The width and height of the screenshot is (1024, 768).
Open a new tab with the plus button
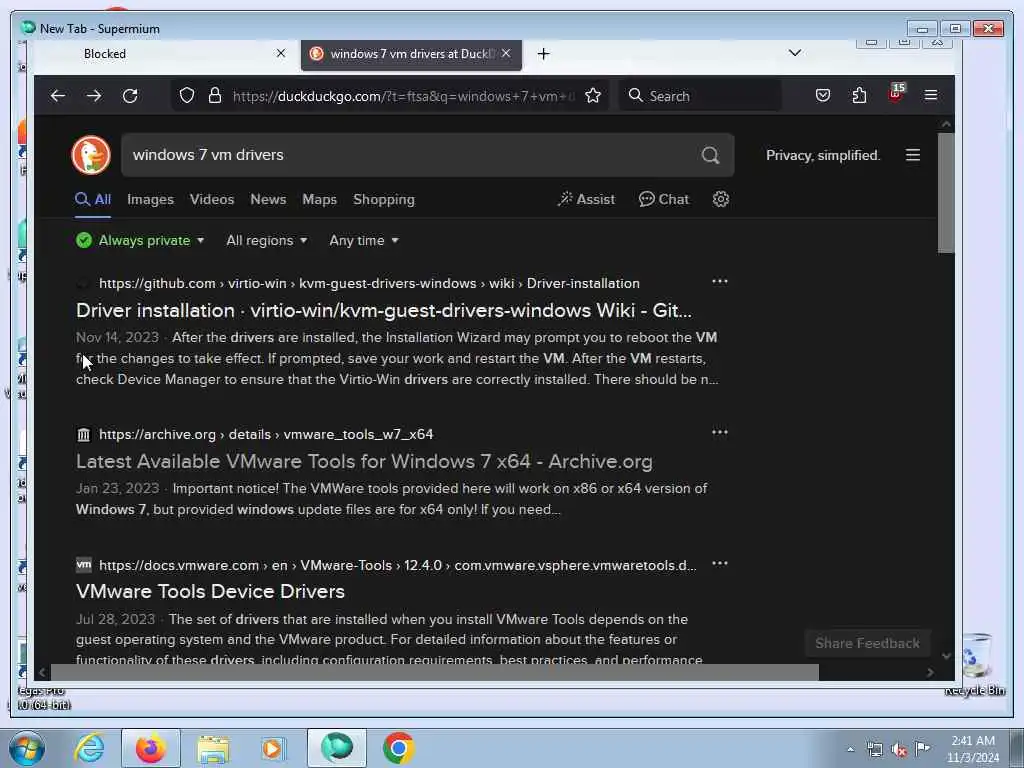[543, 54]
